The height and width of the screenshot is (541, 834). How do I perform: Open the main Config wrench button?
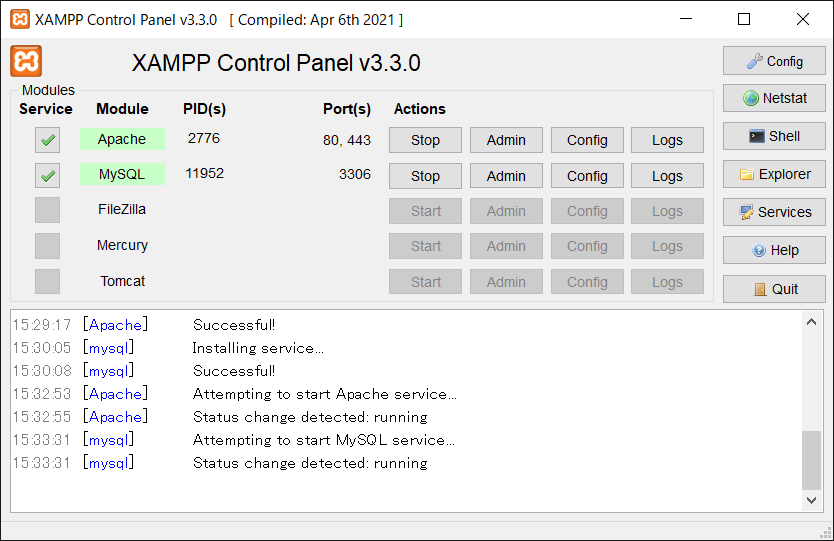[774, 61]
